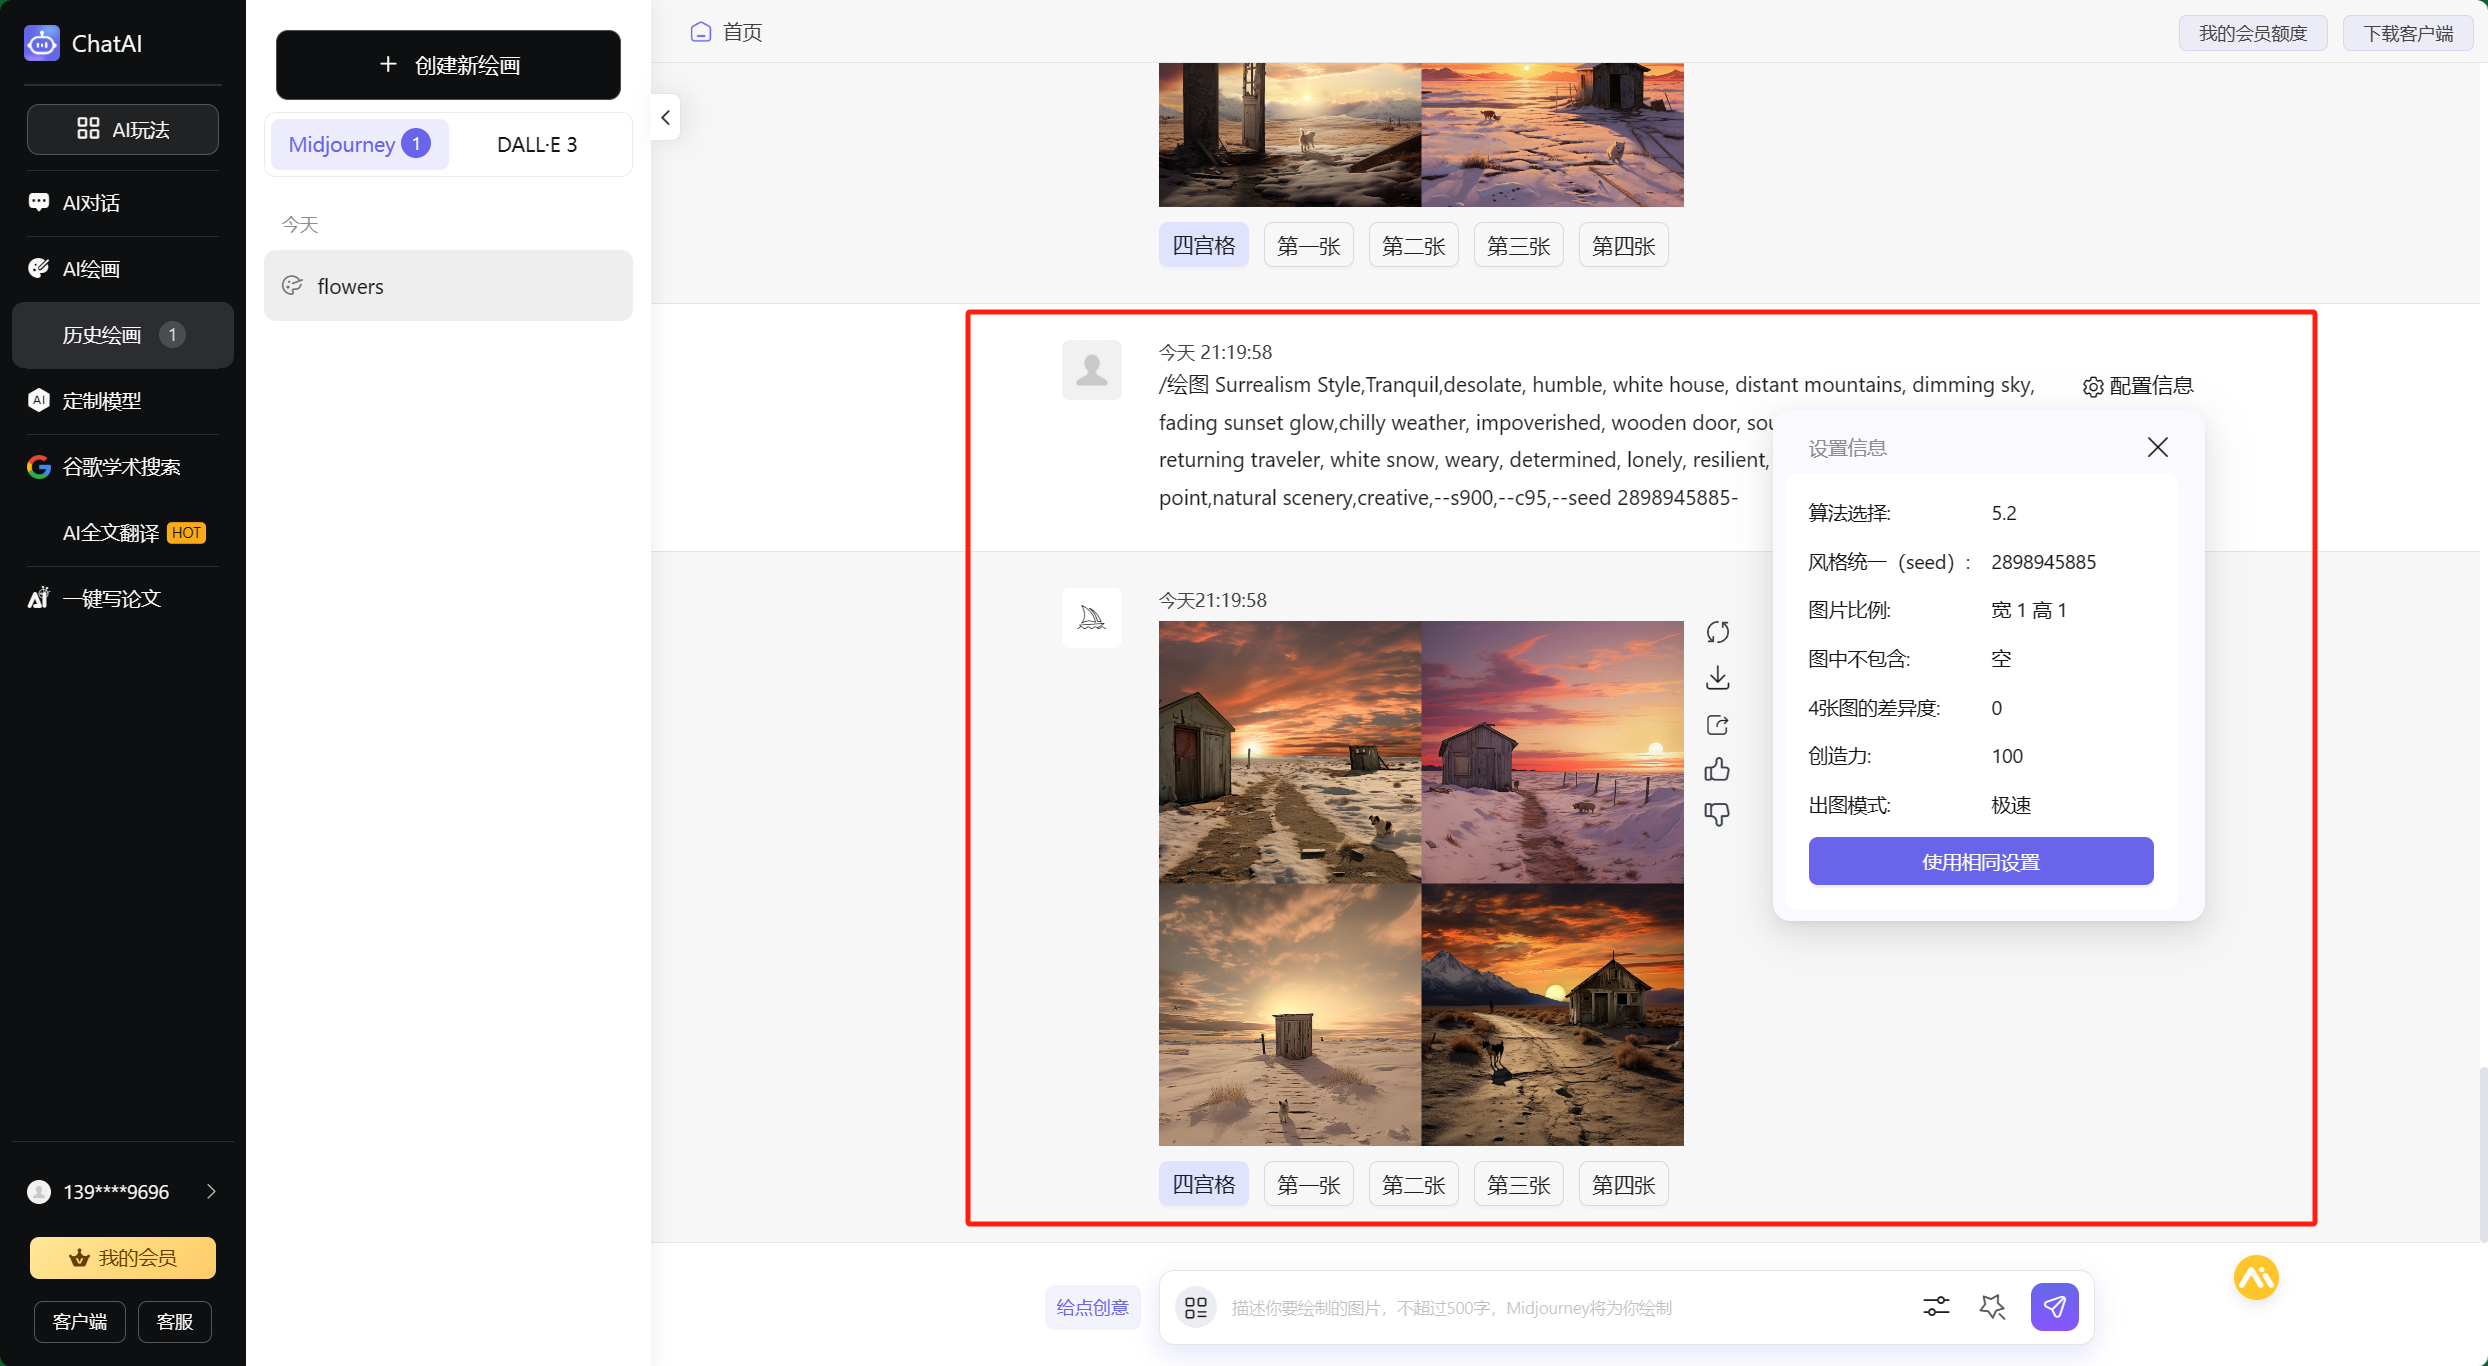Open parameter settings sliders icon

pyautogui.click(x=1936, y=1306)
